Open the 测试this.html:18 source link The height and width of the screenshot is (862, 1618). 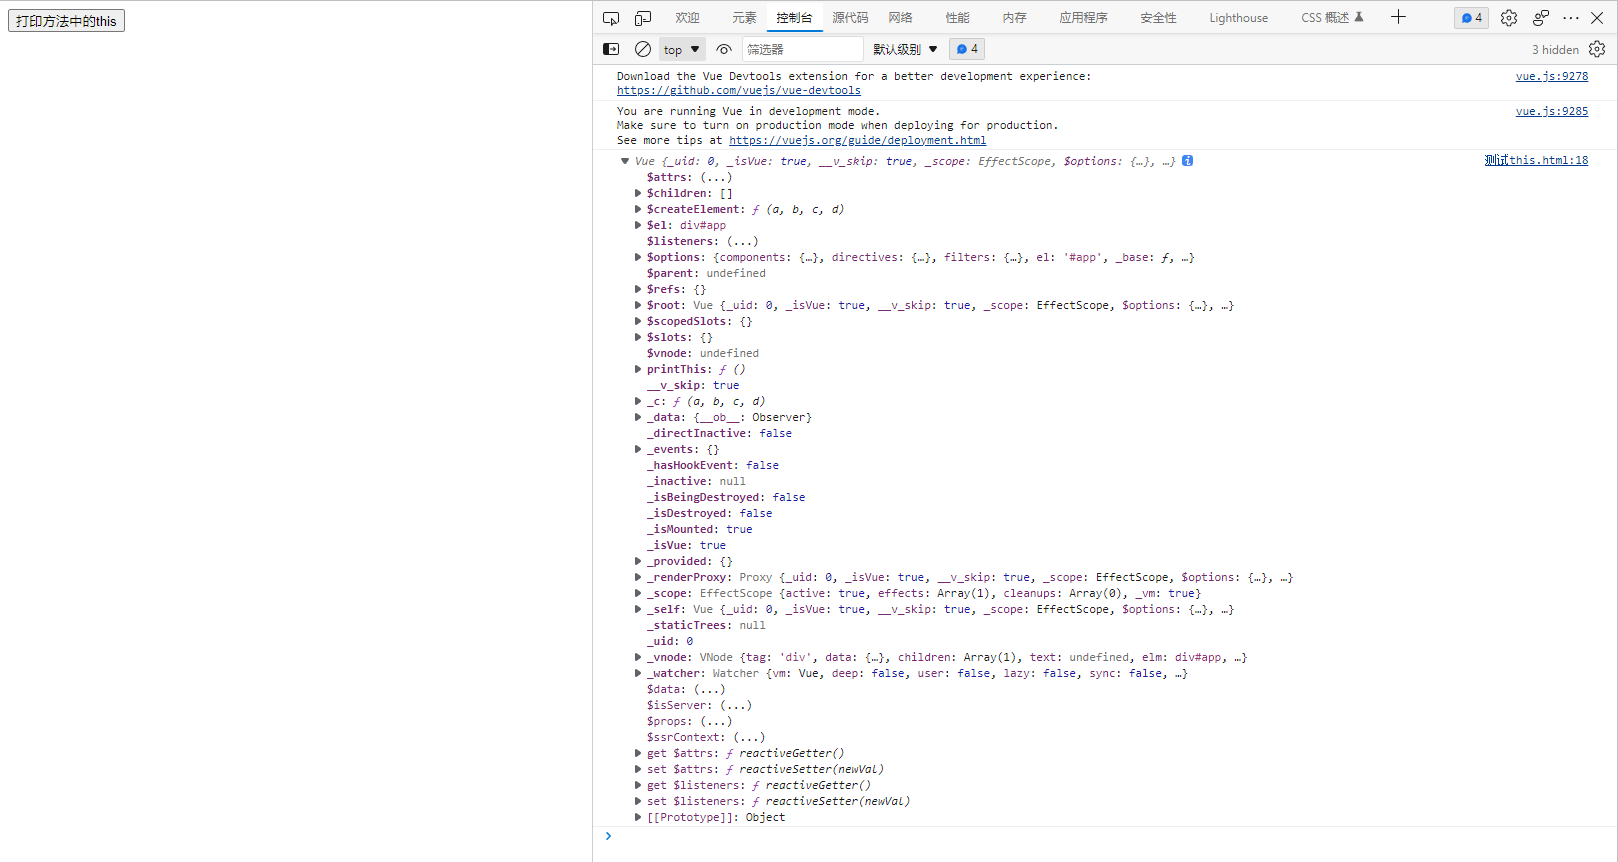(1536, 160)
